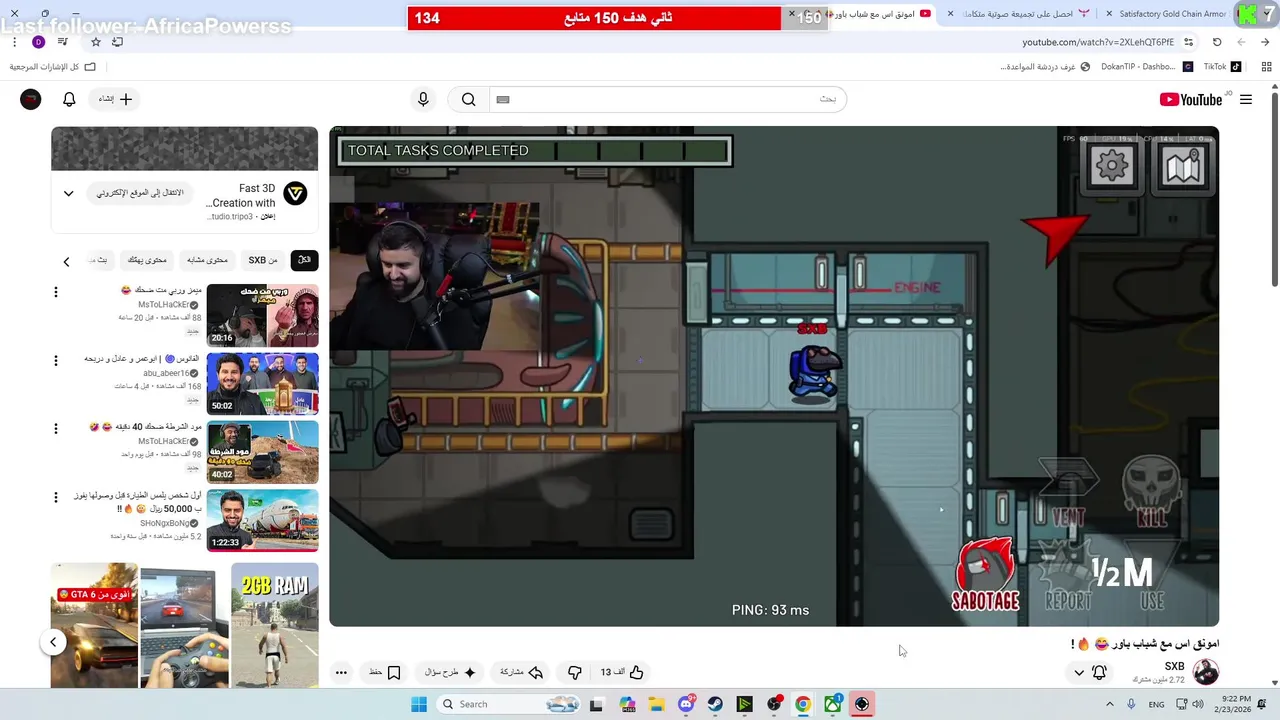Open the Windows Start menu

pos(419,704)
